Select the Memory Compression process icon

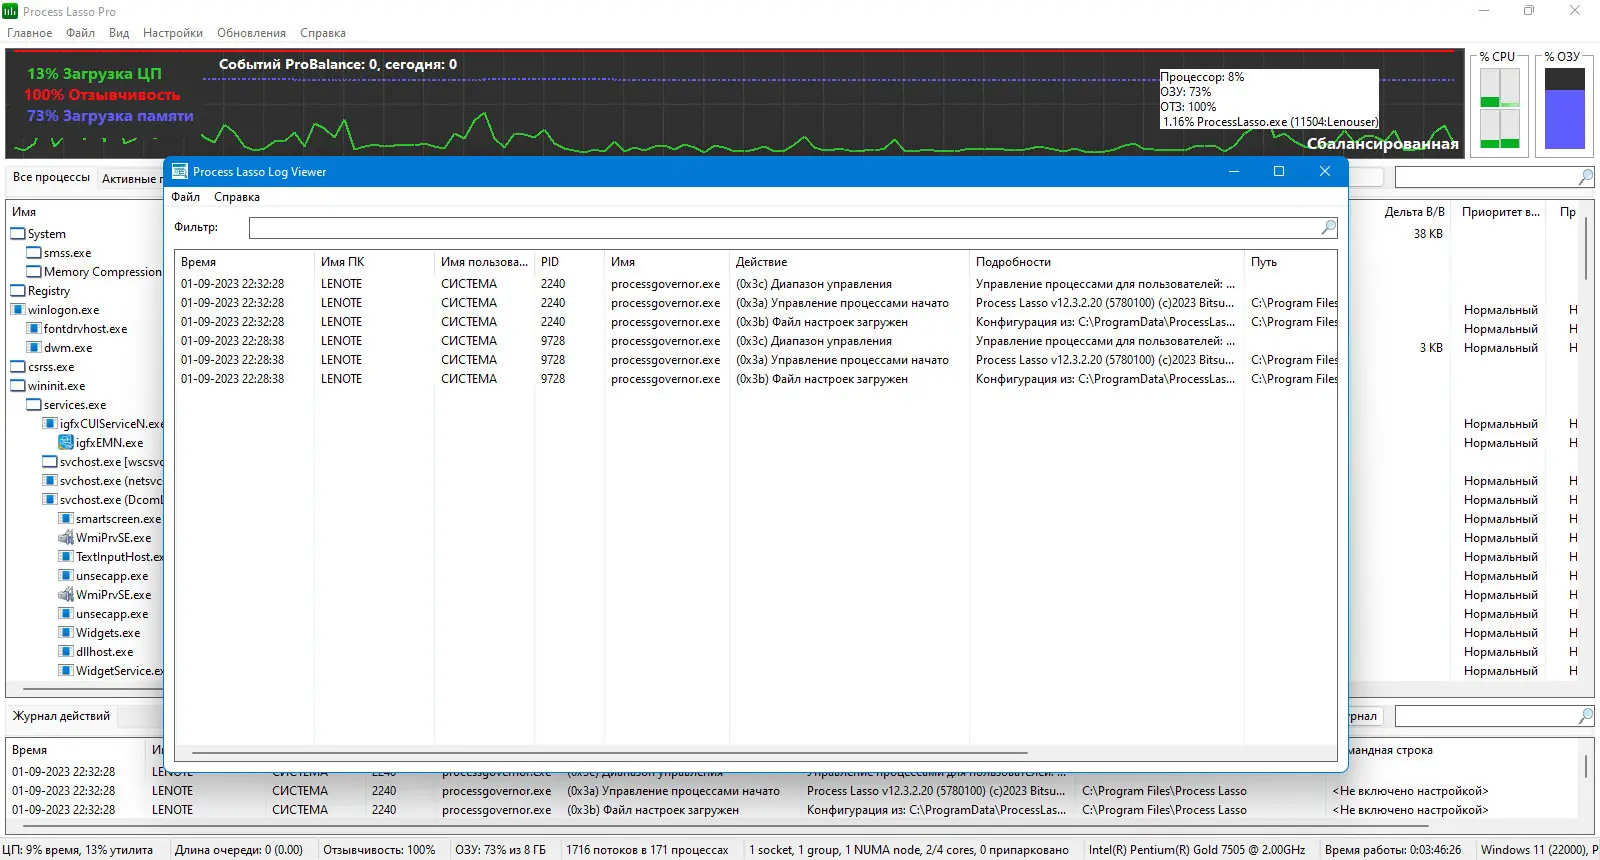(34, 272)
